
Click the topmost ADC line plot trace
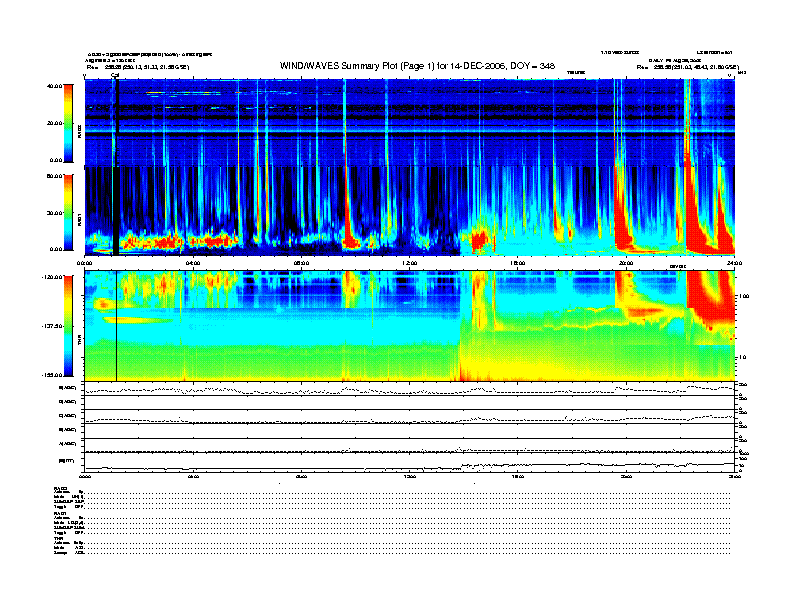tap(410, 390)
